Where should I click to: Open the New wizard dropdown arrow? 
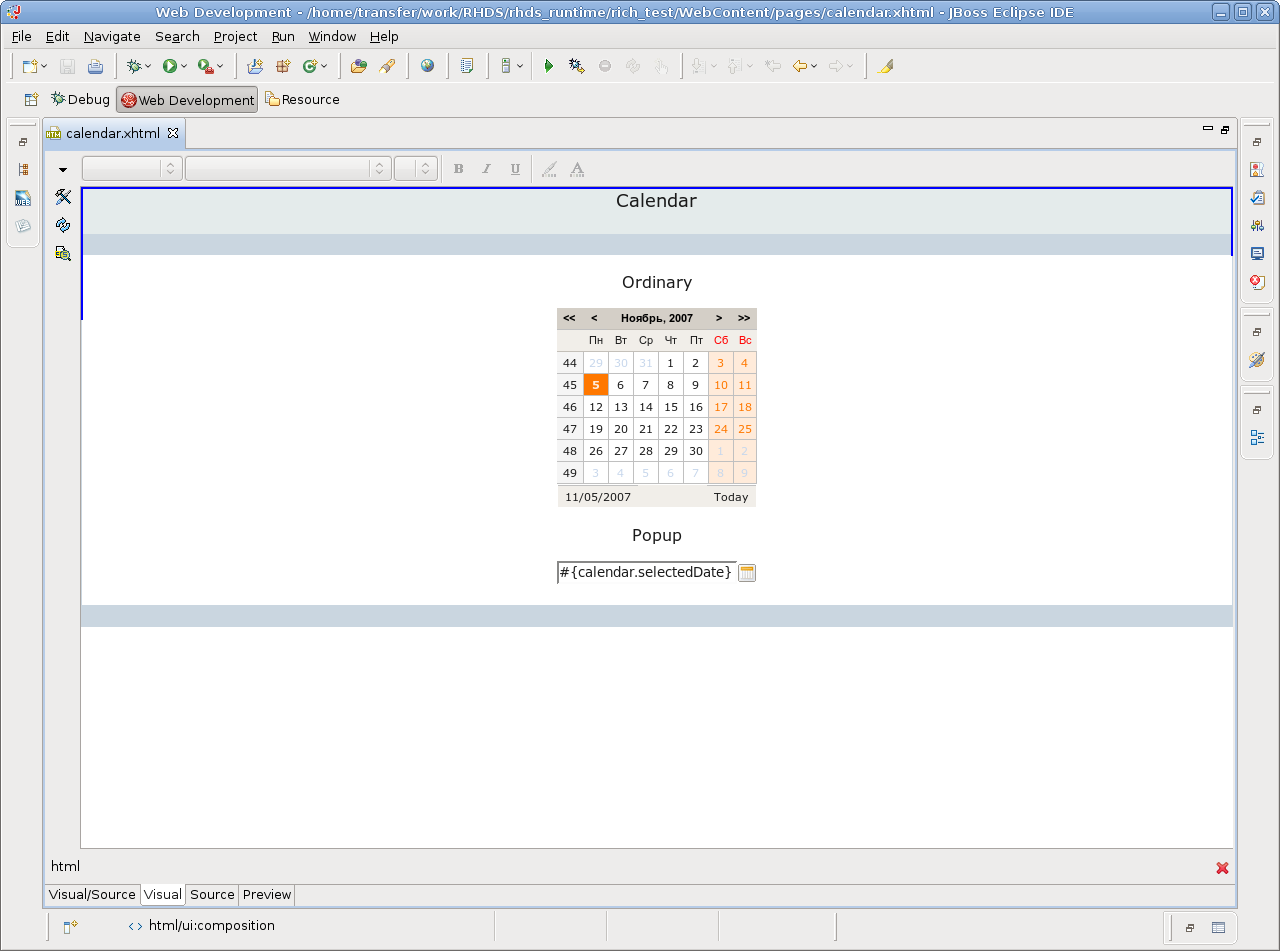(45, 66)
